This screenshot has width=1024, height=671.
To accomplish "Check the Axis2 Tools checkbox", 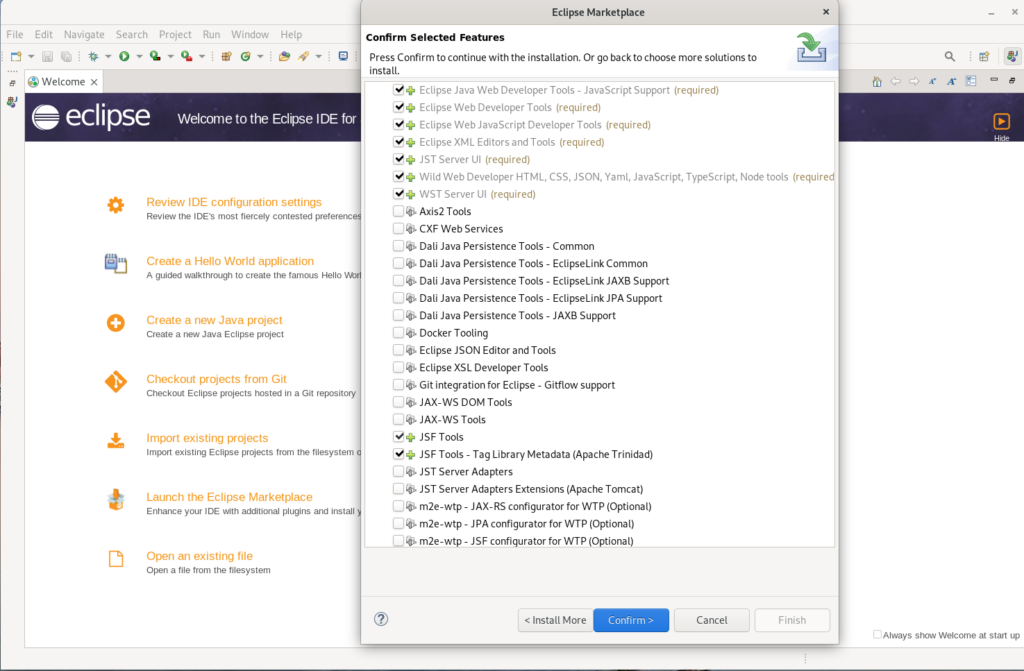I will point(398,211).
